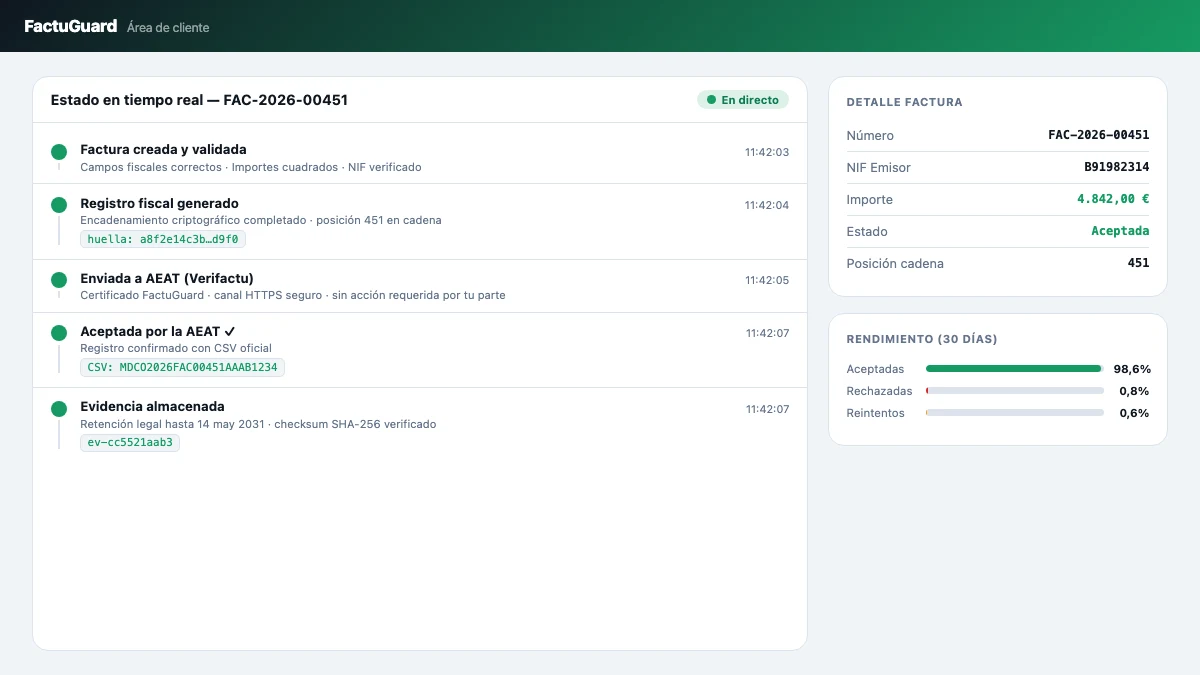Click the evidence ID chip ev-cc5521aab3

(x=130, y=442)
